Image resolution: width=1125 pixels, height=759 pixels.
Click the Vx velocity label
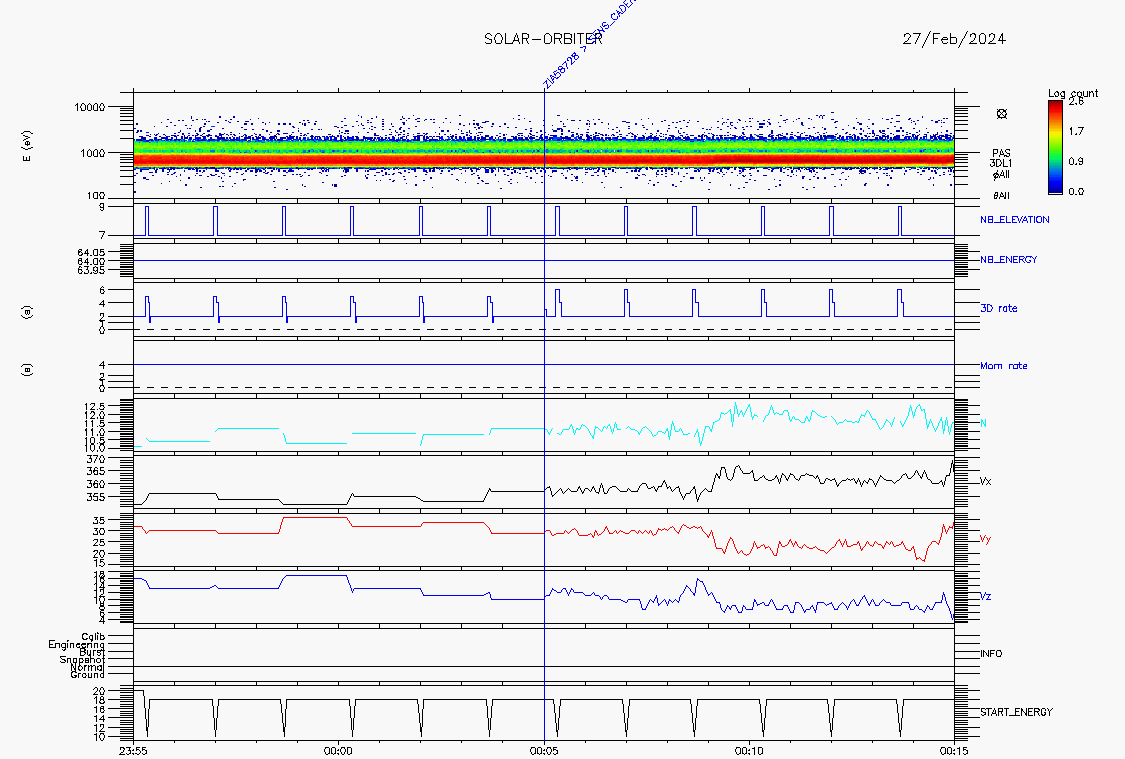pos(985,481)
